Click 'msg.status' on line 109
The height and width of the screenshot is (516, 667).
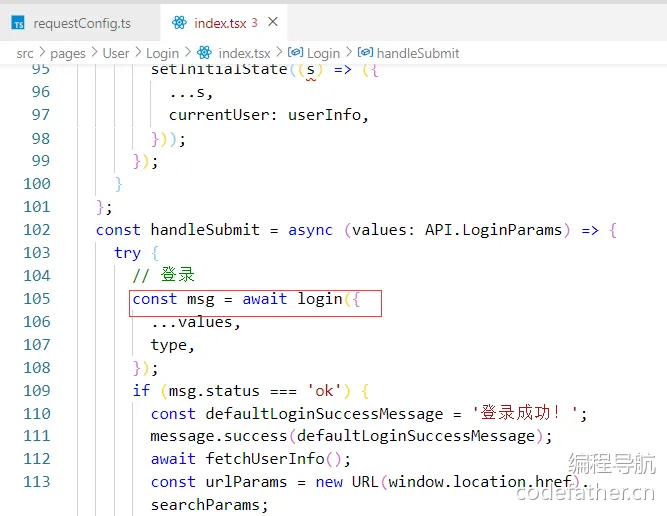pyautogui.click(x=214, y=391)
